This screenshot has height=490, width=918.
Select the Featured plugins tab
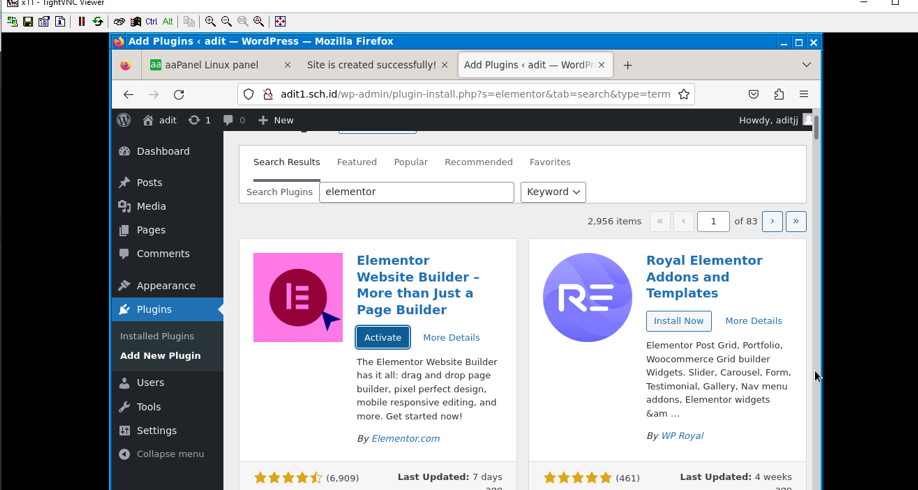pyautogui.click(x=357, y=162)
